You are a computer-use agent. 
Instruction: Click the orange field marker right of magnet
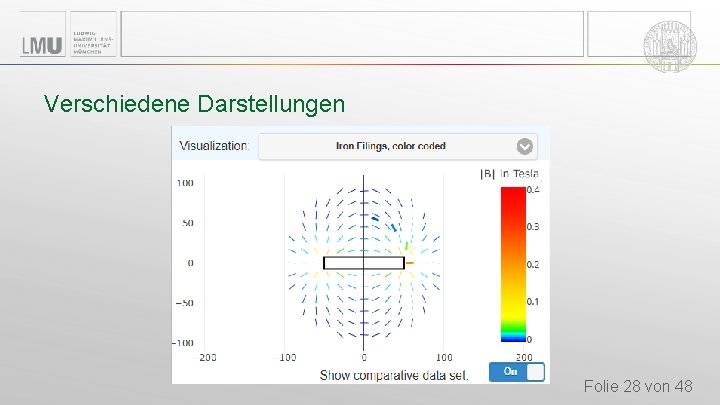410,263
